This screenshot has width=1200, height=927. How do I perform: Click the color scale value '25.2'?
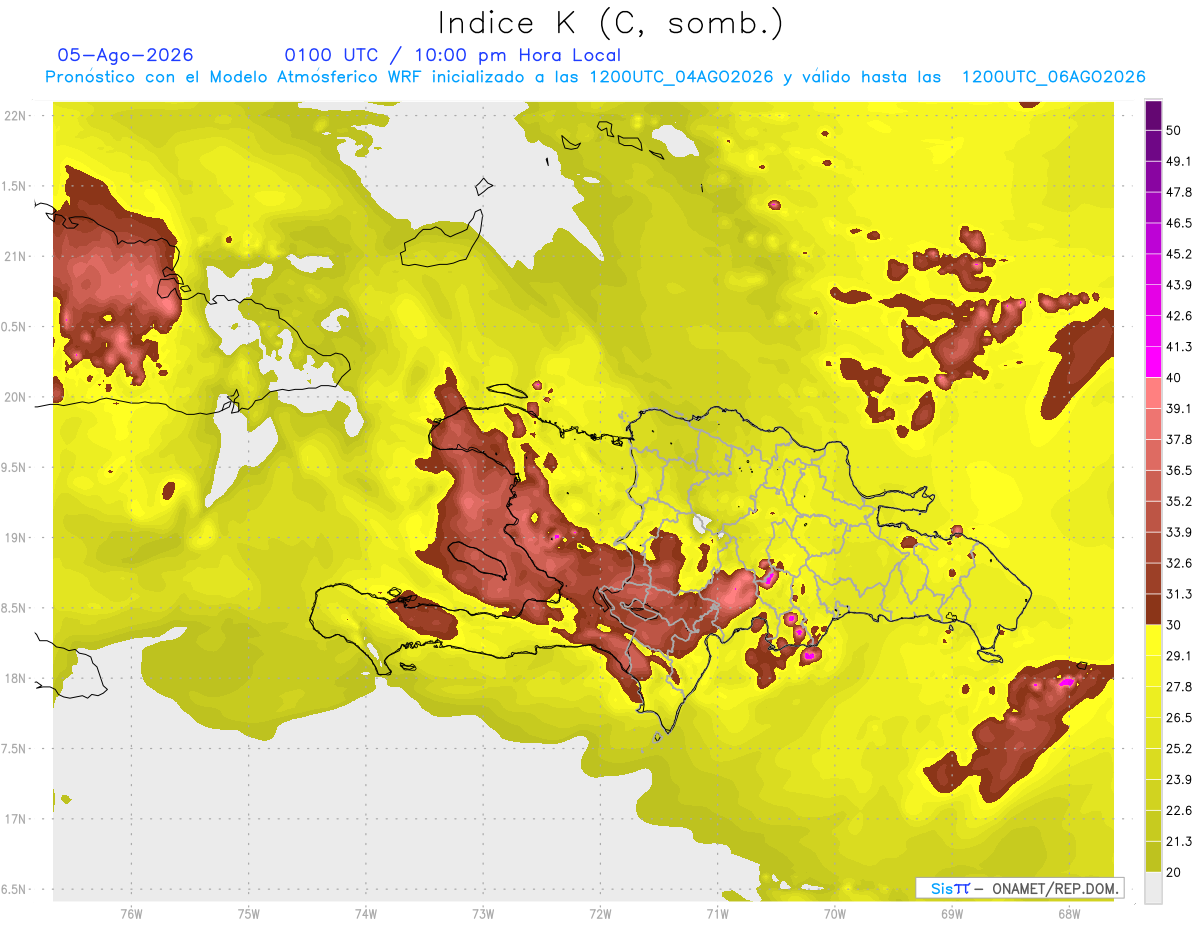click(1179, 749)
